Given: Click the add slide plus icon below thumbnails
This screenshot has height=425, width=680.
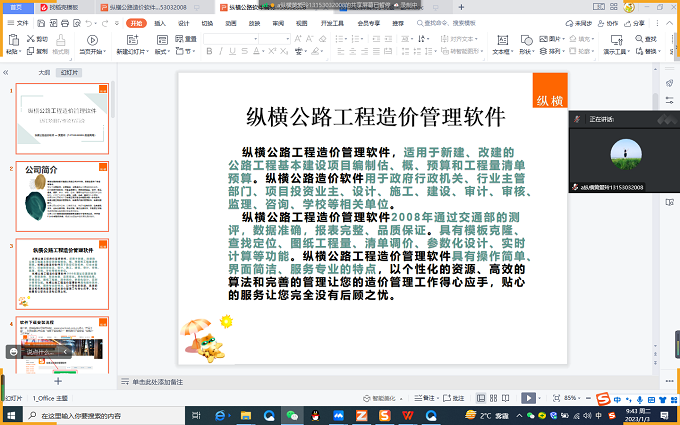Looking at the screenshot, I should click(x=58, y=381).
